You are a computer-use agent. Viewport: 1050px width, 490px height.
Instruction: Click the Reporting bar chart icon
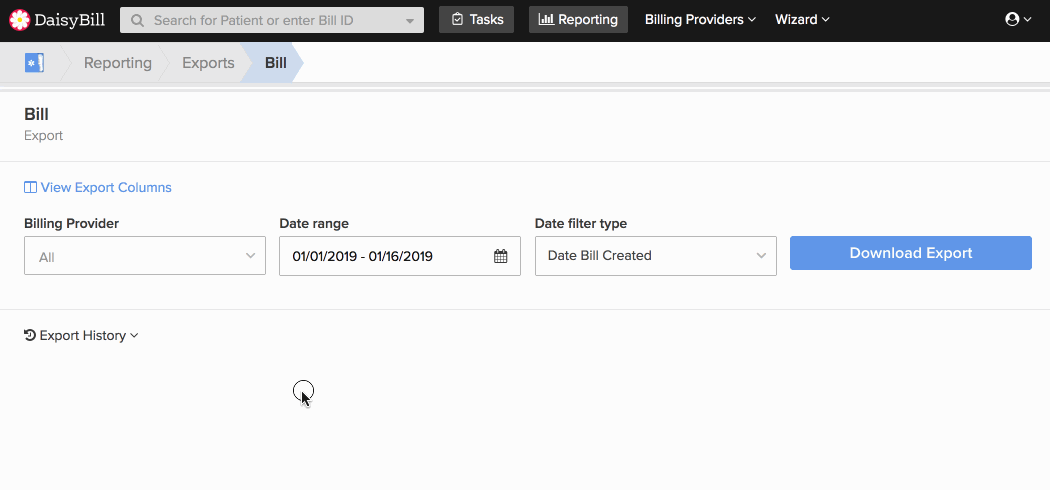[x=546, y=19]
